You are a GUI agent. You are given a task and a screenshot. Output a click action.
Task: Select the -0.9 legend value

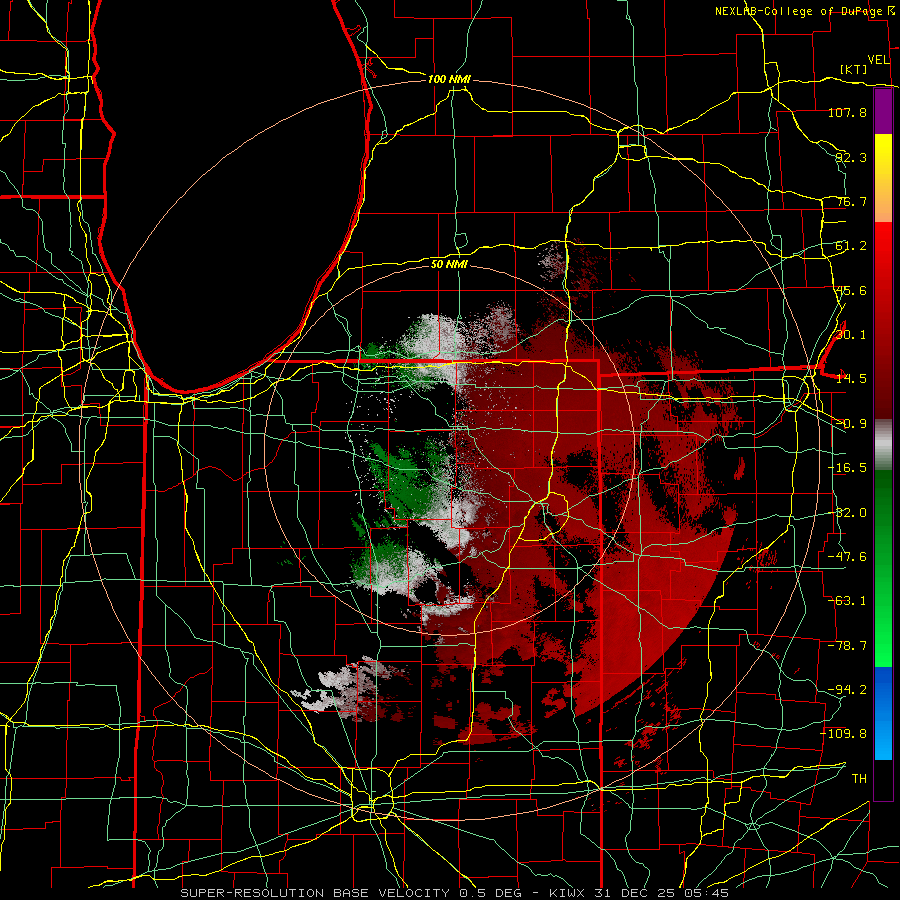coord(851,424)
